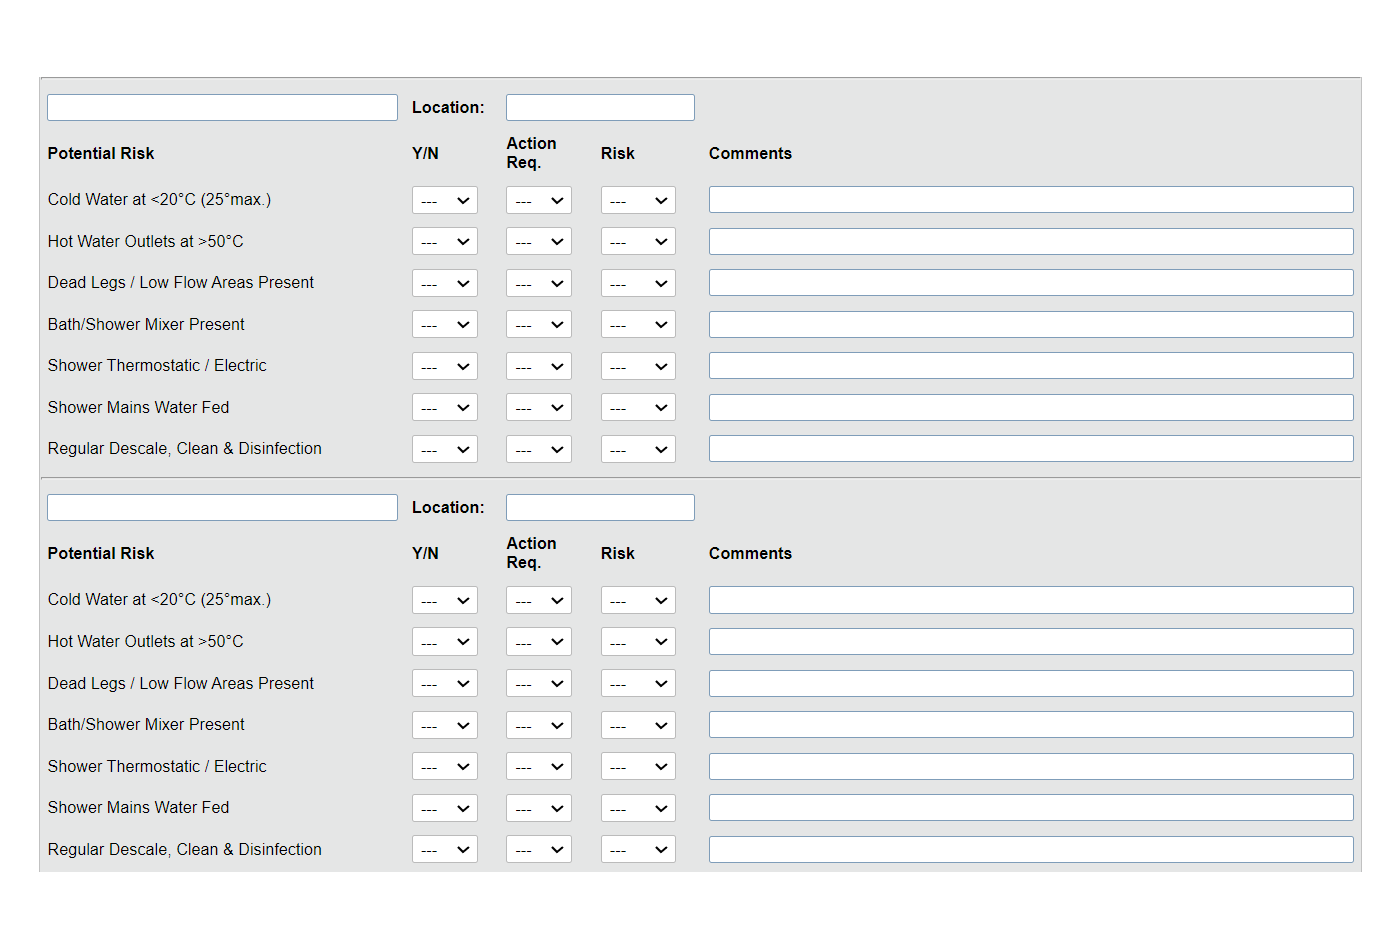The image size is (1400, 950).
Task: Open the Risk dropdown for Shower Thermostatic / Electric
Action: [x=638, y=366]
